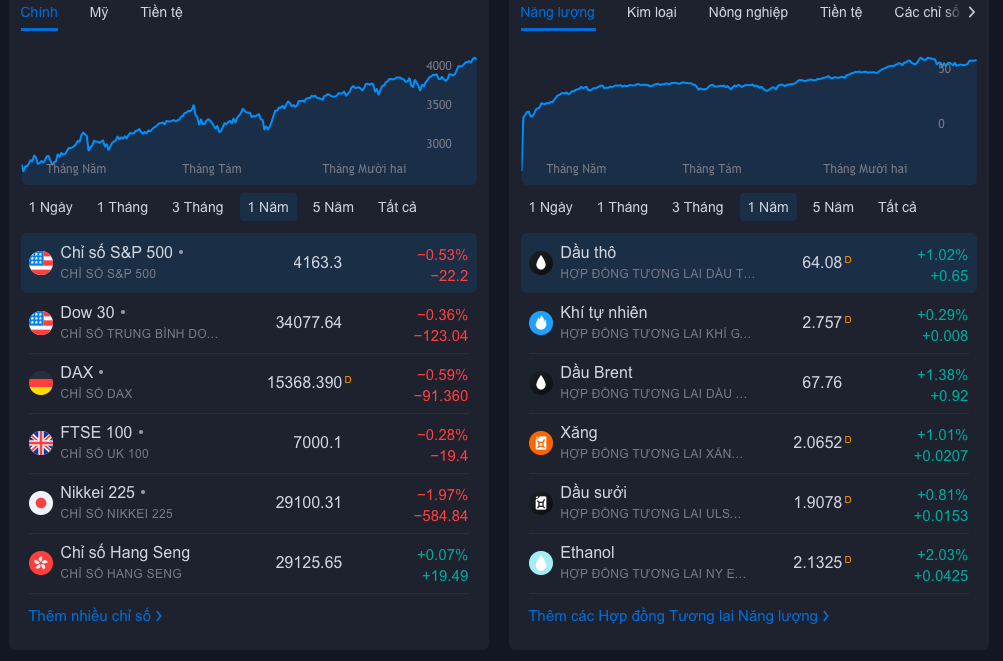
Task: Open the Các chỉ số tab
Action: click(926, 12)
